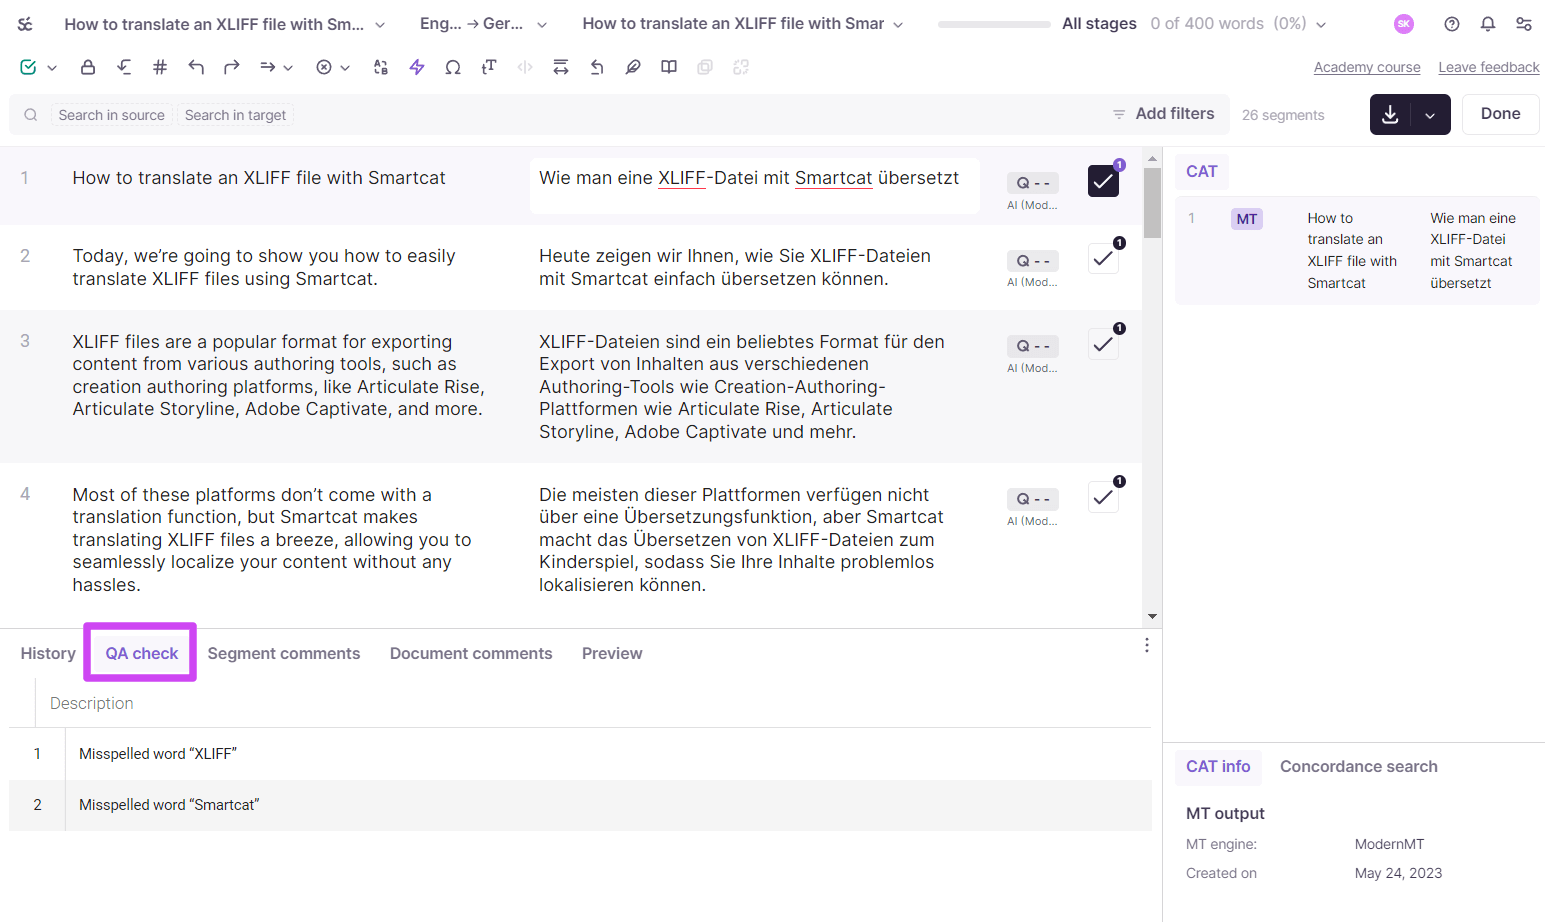This screenshot has height=922, width=1545.
Task: Click the SK user avatar
Action: tap(1404, 24)
